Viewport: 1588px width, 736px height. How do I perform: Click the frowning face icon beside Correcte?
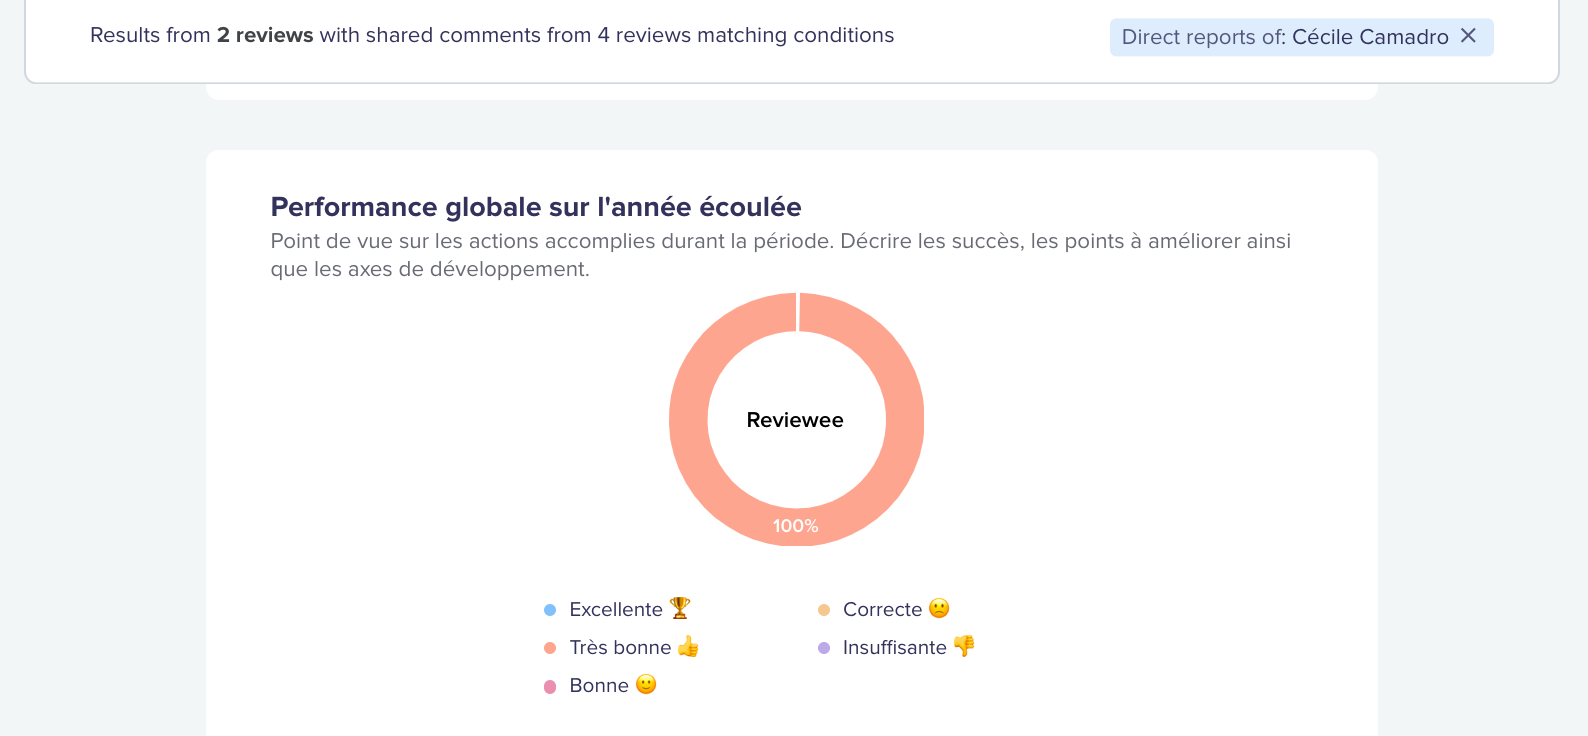(939, 608)
